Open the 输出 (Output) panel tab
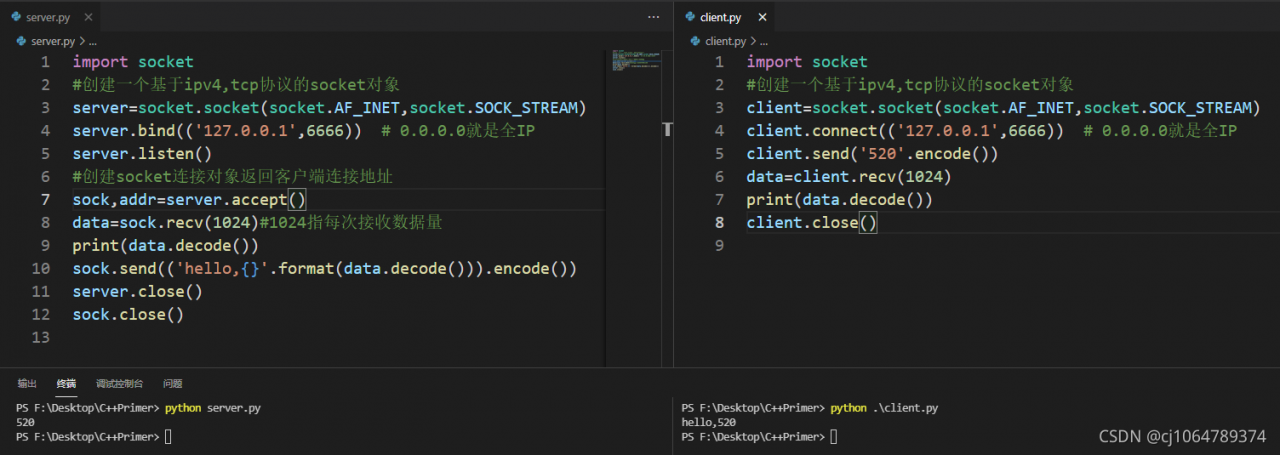 tap(27, 383)
